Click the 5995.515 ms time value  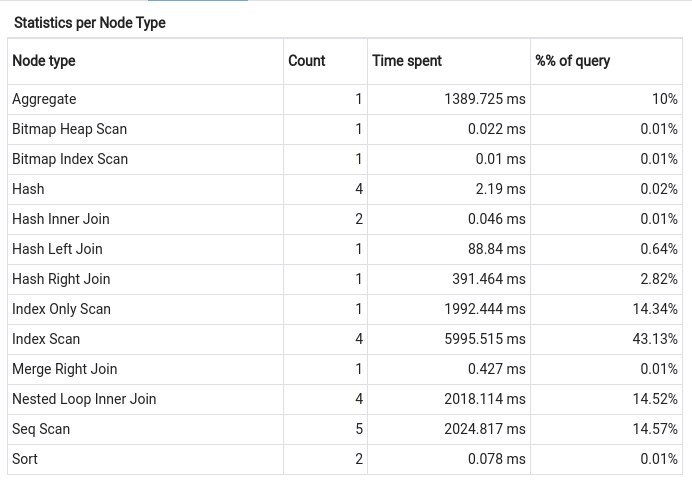pos(485,339)
